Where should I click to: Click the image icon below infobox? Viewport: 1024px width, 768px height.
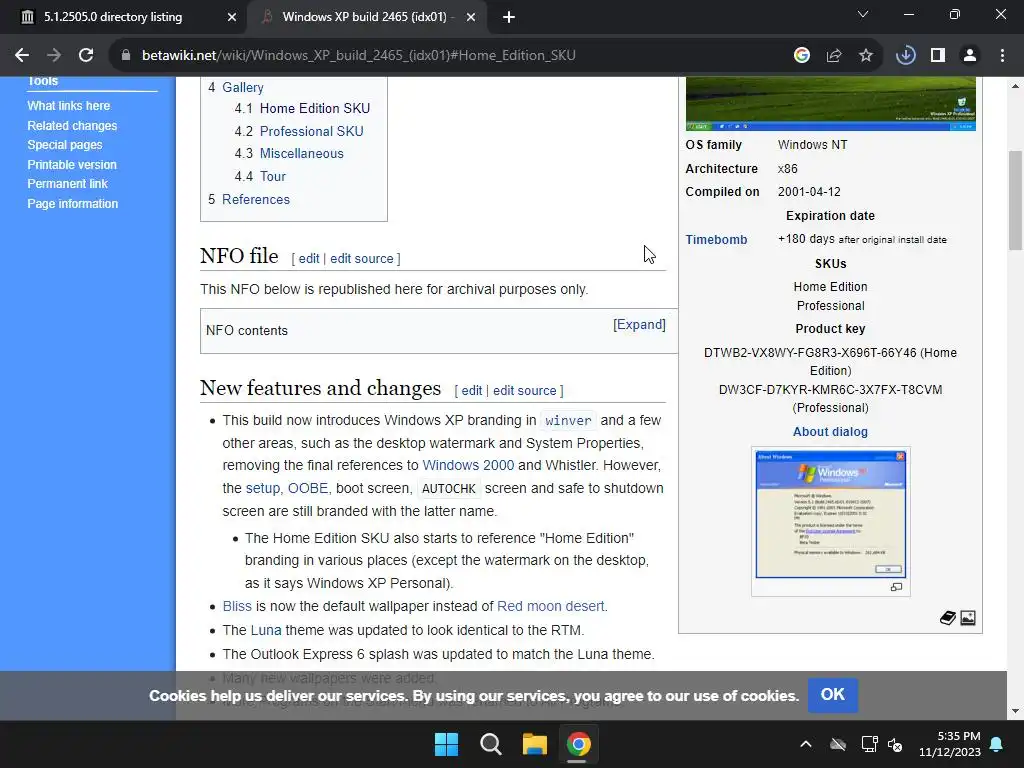click(x=968, y=618)
